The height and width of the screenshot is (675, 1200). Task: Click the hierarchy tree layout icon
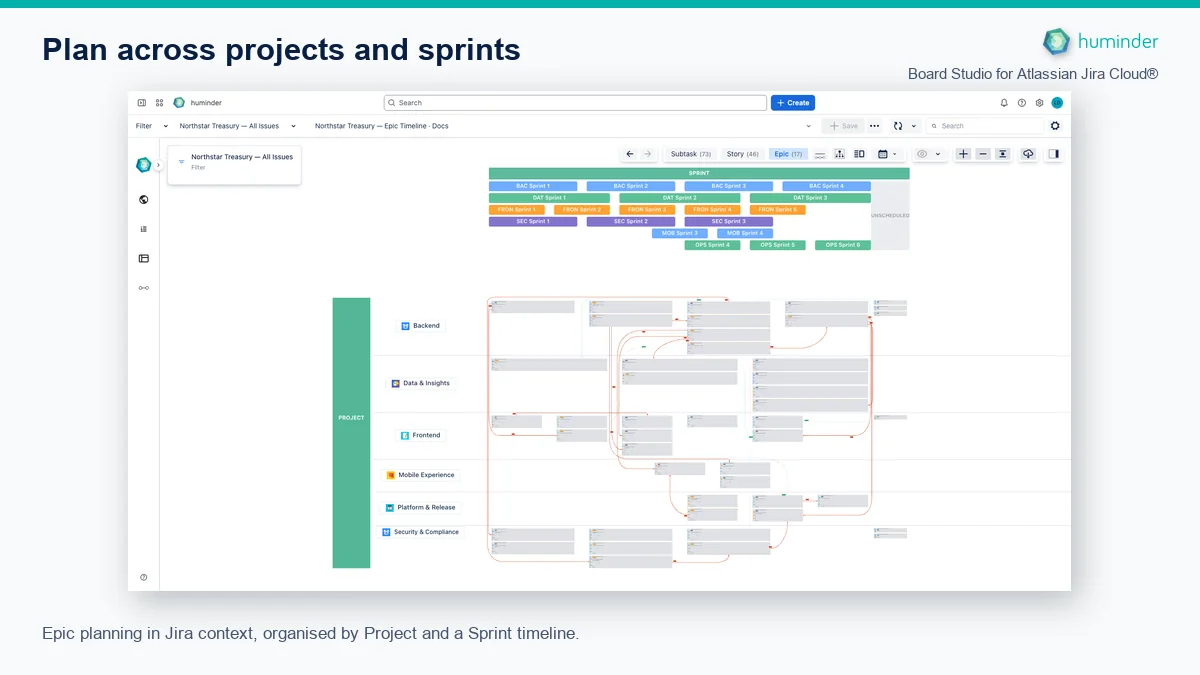click(x=839, y=154)
